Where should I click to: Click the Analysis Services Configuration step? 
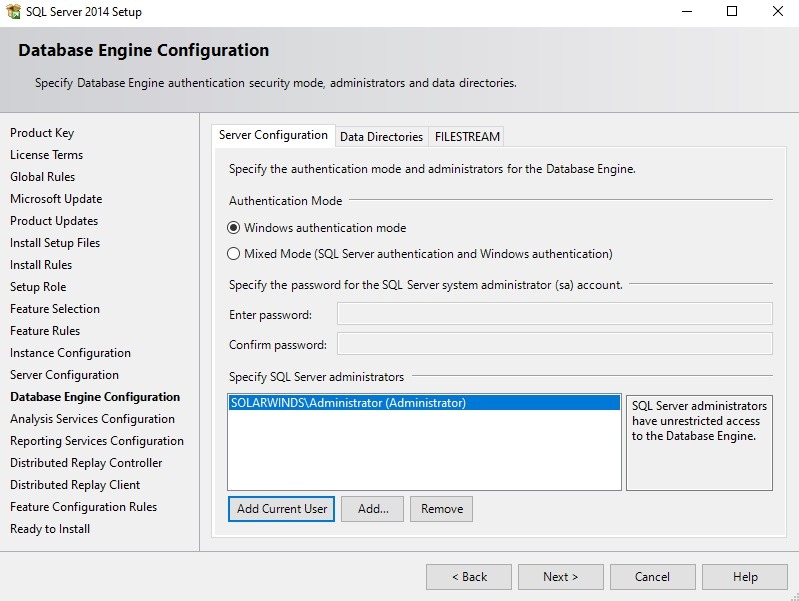(x=92, y=419)
